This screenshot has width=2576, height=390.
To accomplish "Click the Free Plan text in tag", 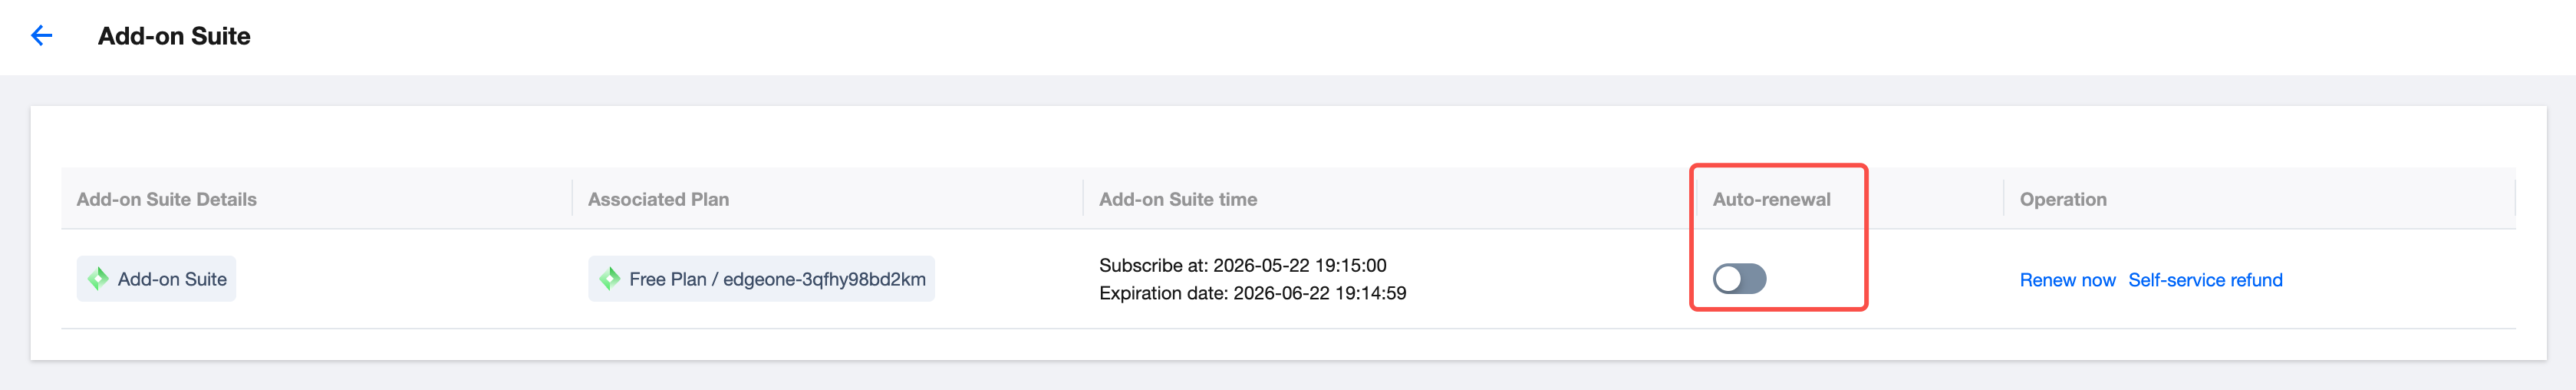I will click(667, 279).
